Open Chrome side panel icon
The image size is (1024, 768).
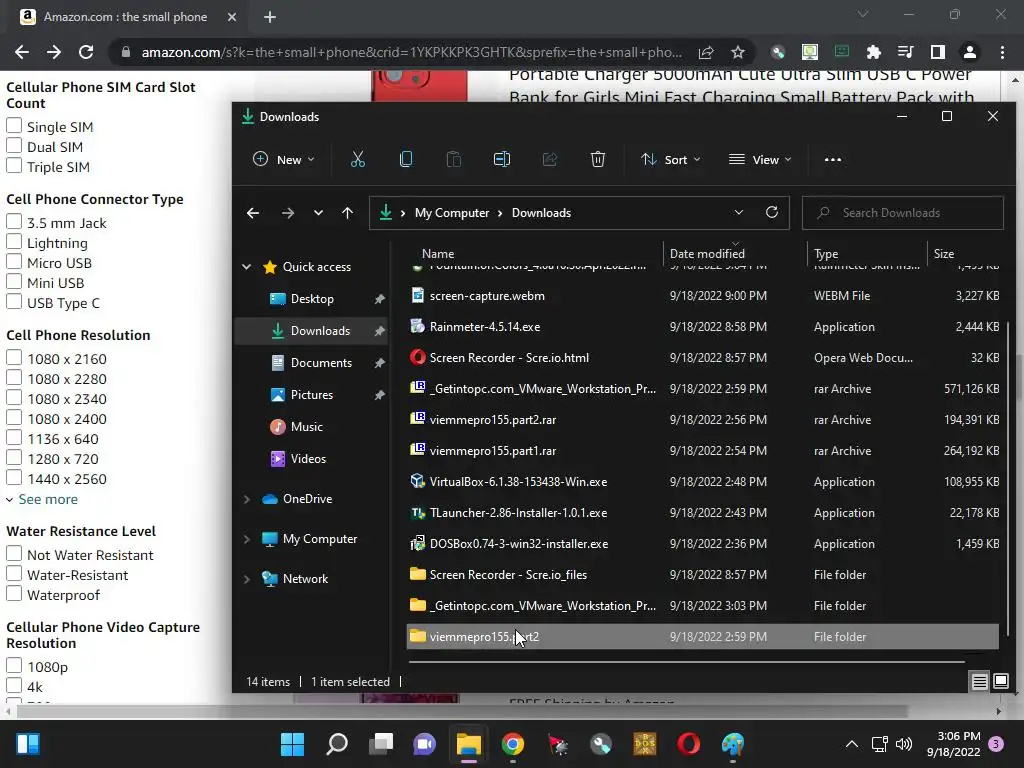(x=938, y=52)
